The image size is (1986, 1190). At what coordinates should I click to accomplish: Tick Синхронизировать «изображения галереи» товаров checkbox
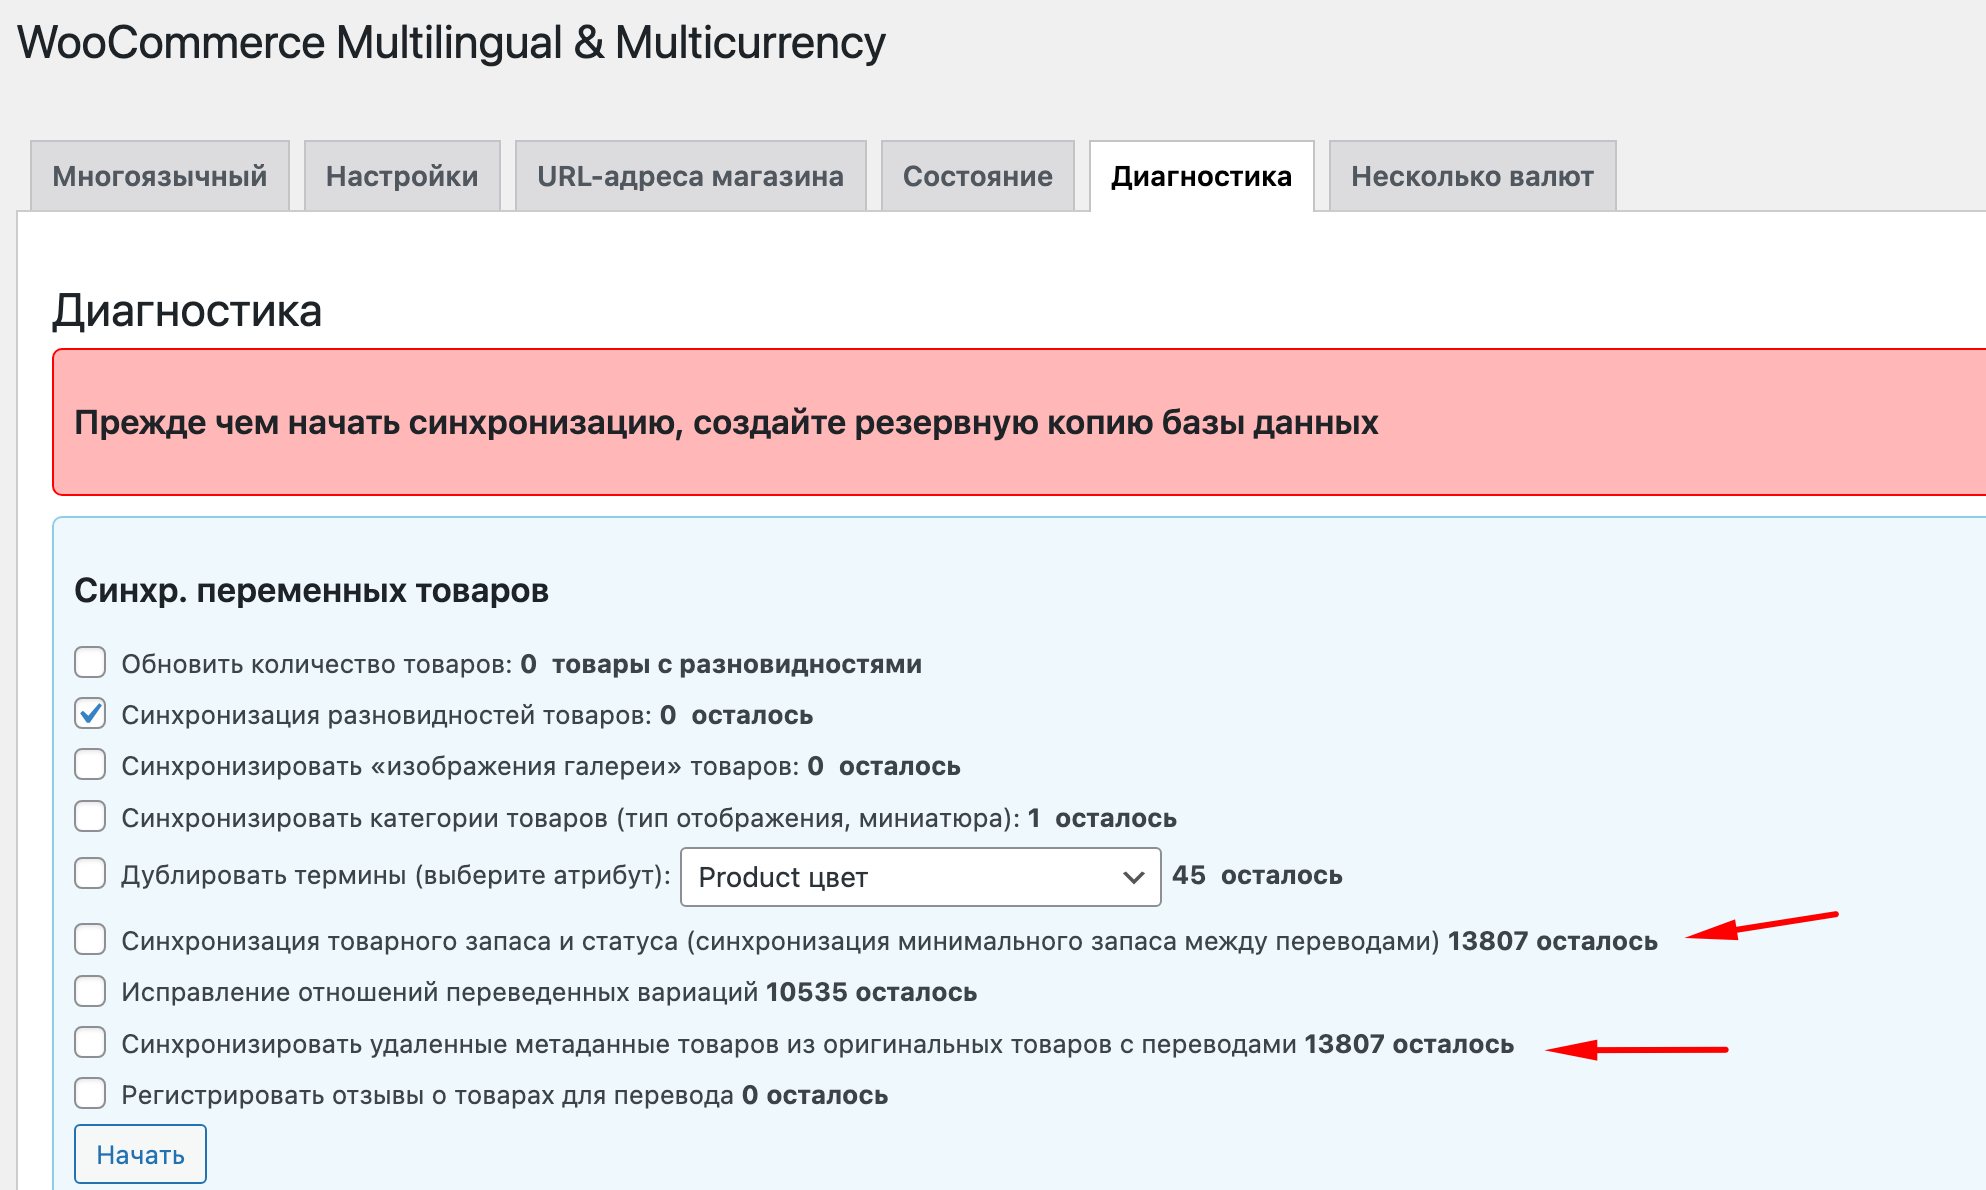(90, 764)
